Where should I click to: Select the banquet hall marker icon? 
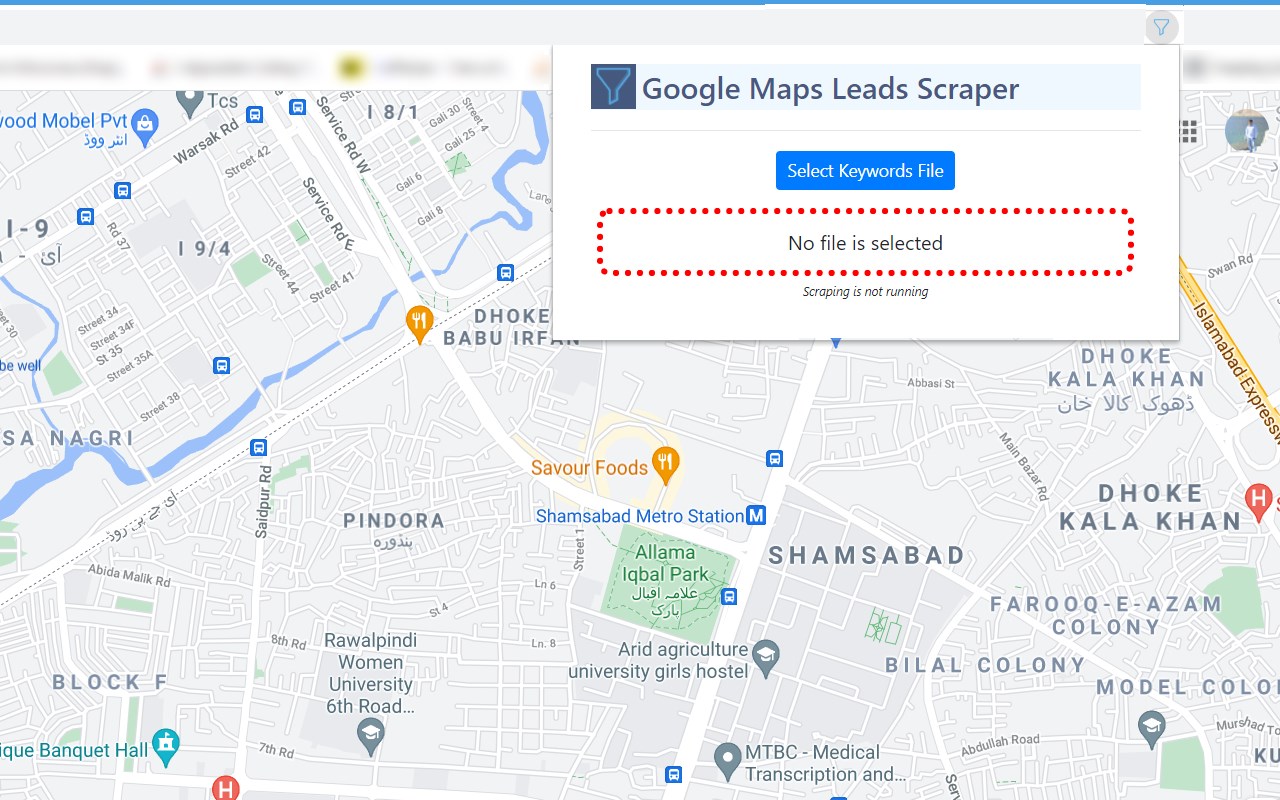coord(166,744)
